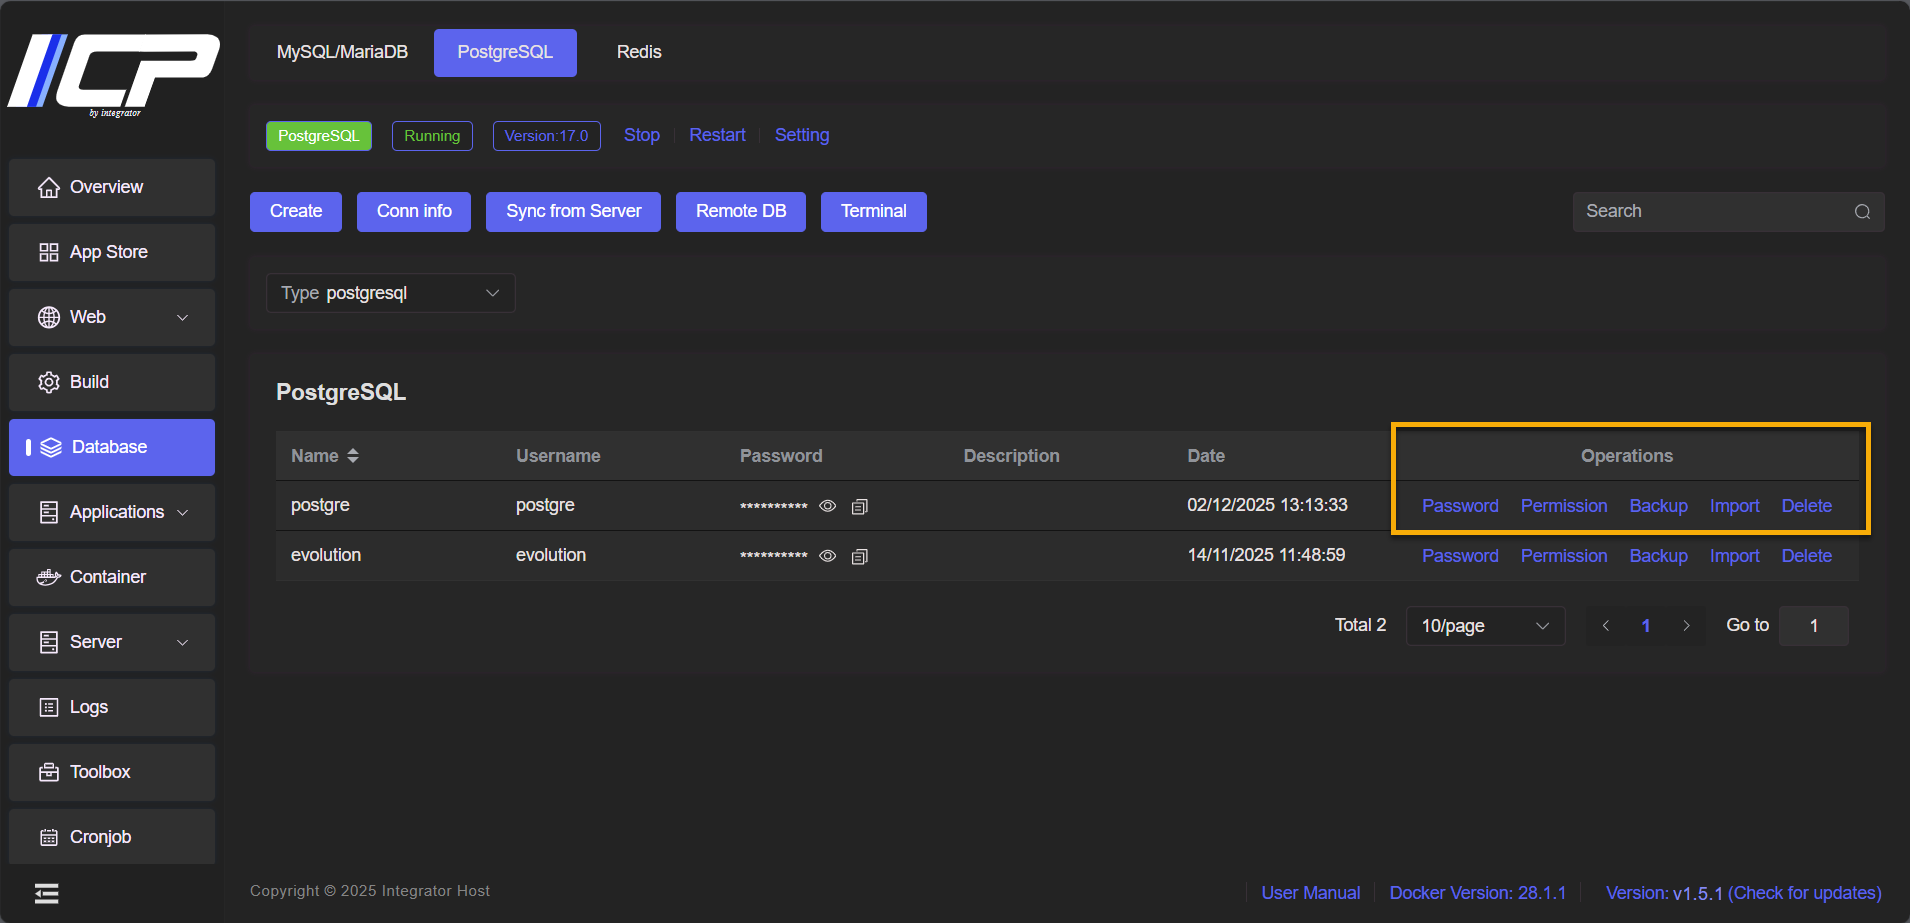
Task: Click the Build gear icon
Action: point(48,382)
